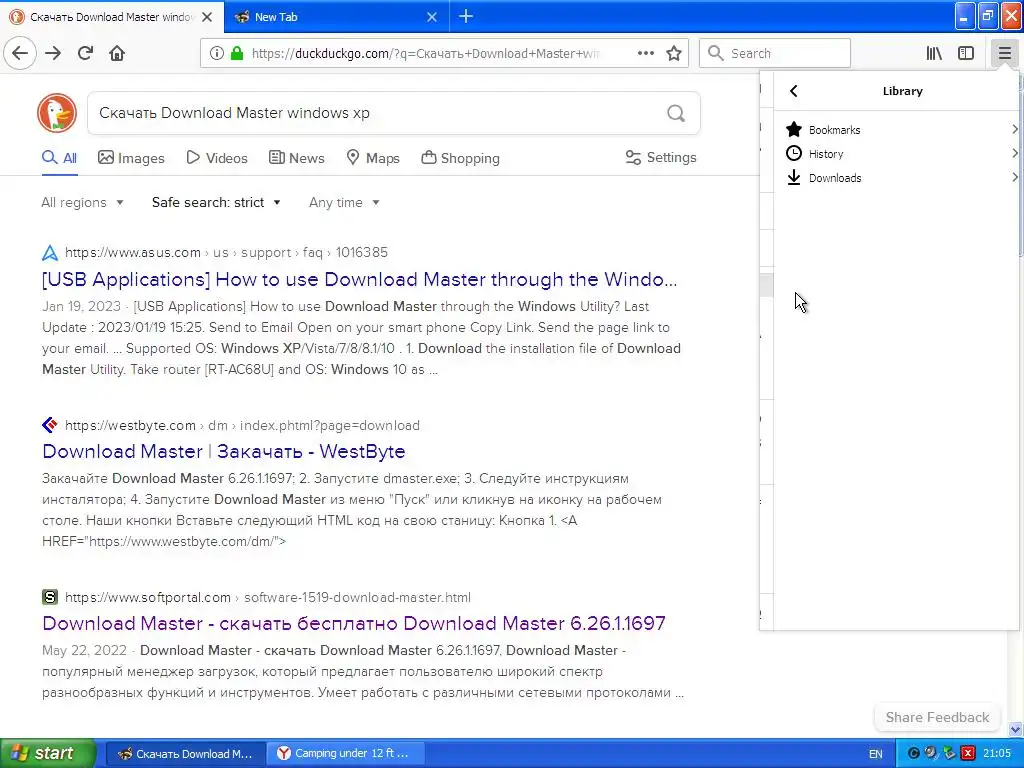Reload the current page
The image size is (1024, 768).
[x=85, y=53]
